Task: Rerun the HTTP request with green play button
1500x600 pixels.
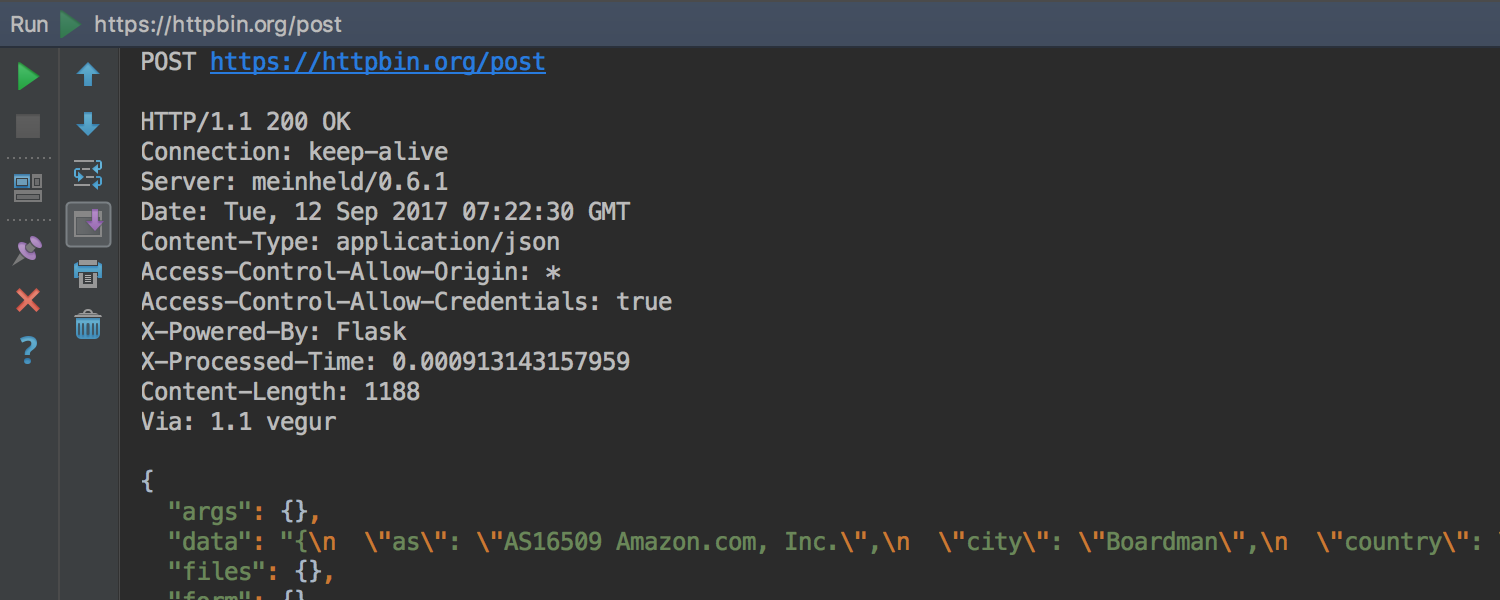Action: 28,76
